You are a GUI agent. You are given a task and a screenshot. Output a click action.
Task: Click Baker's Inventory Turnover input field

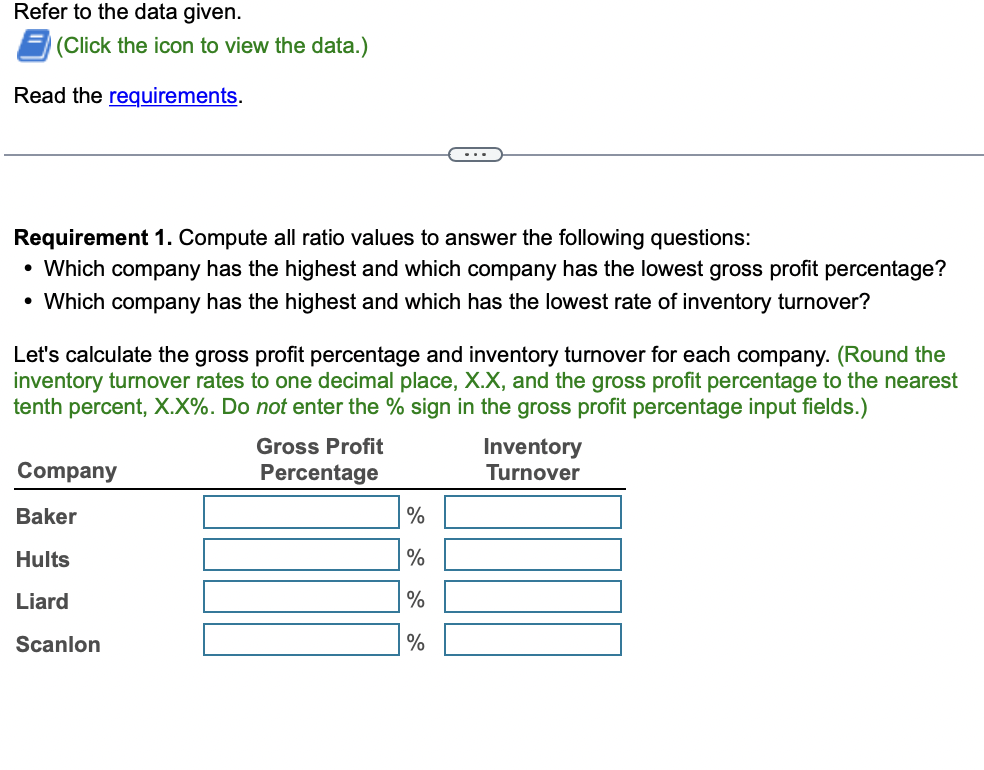[532, 512]
